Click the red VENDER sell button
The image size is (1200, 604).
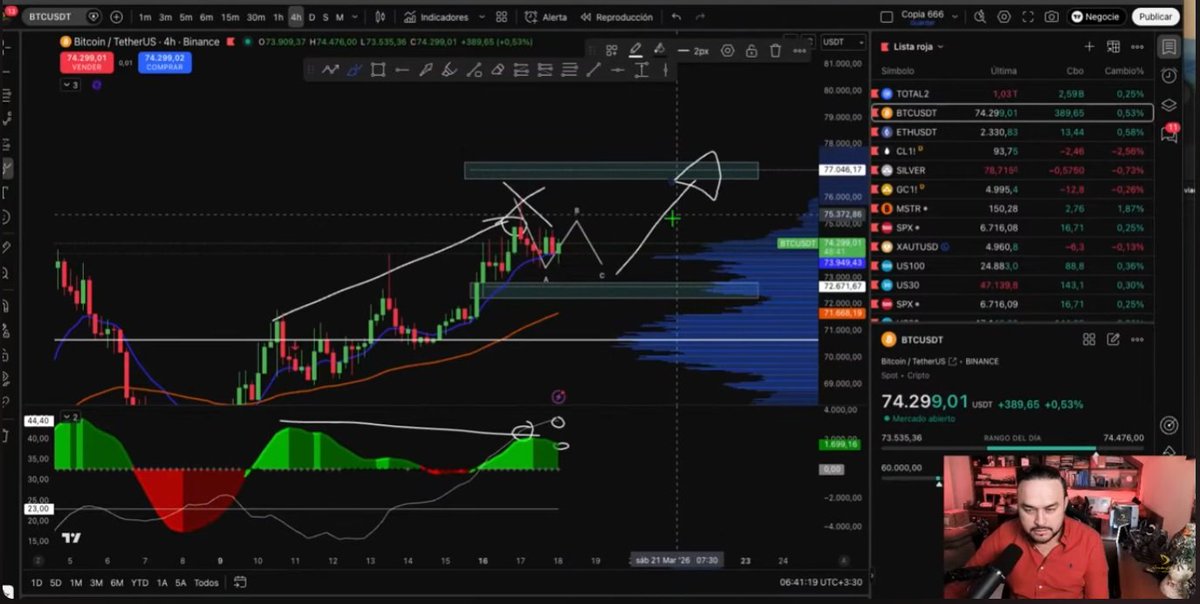click(x=86, y=62)
